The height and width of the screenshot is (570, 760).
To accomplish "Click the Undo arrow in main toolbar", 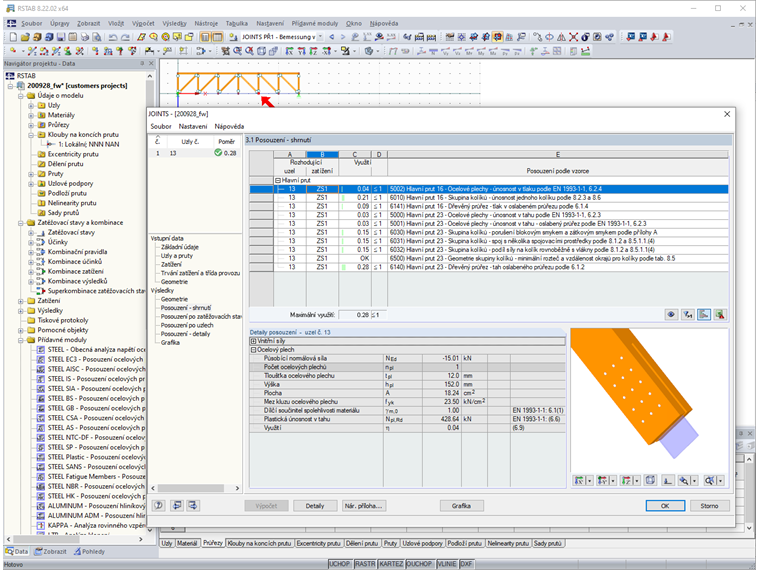I will (x=113, y=37).
